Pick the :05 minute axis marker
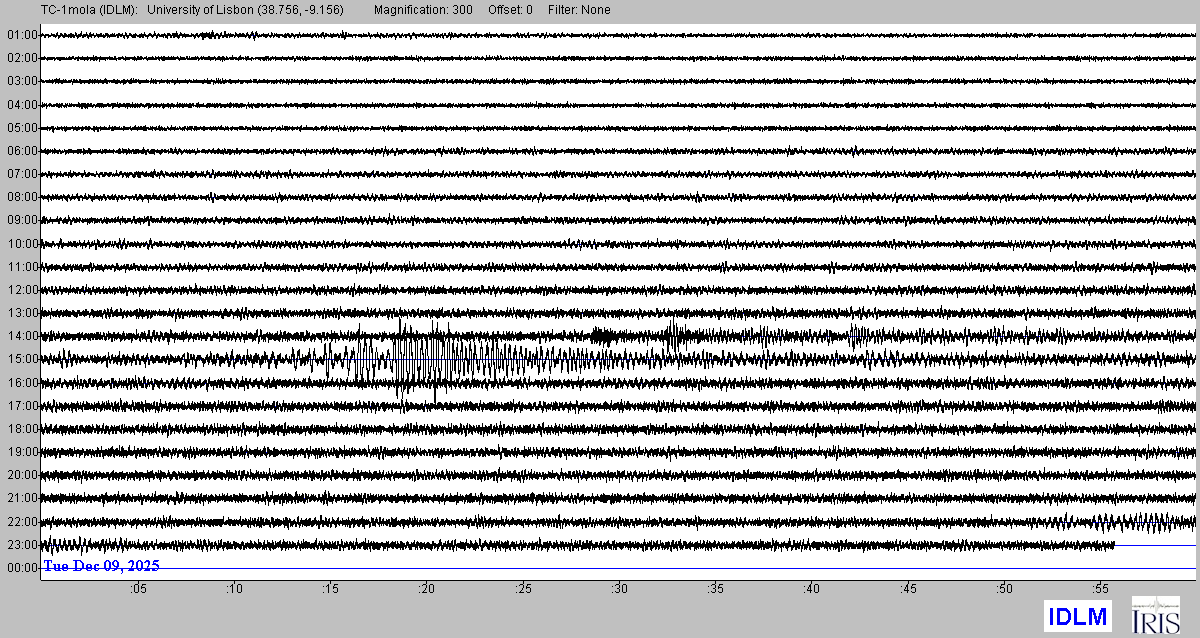 click(137, 589)
